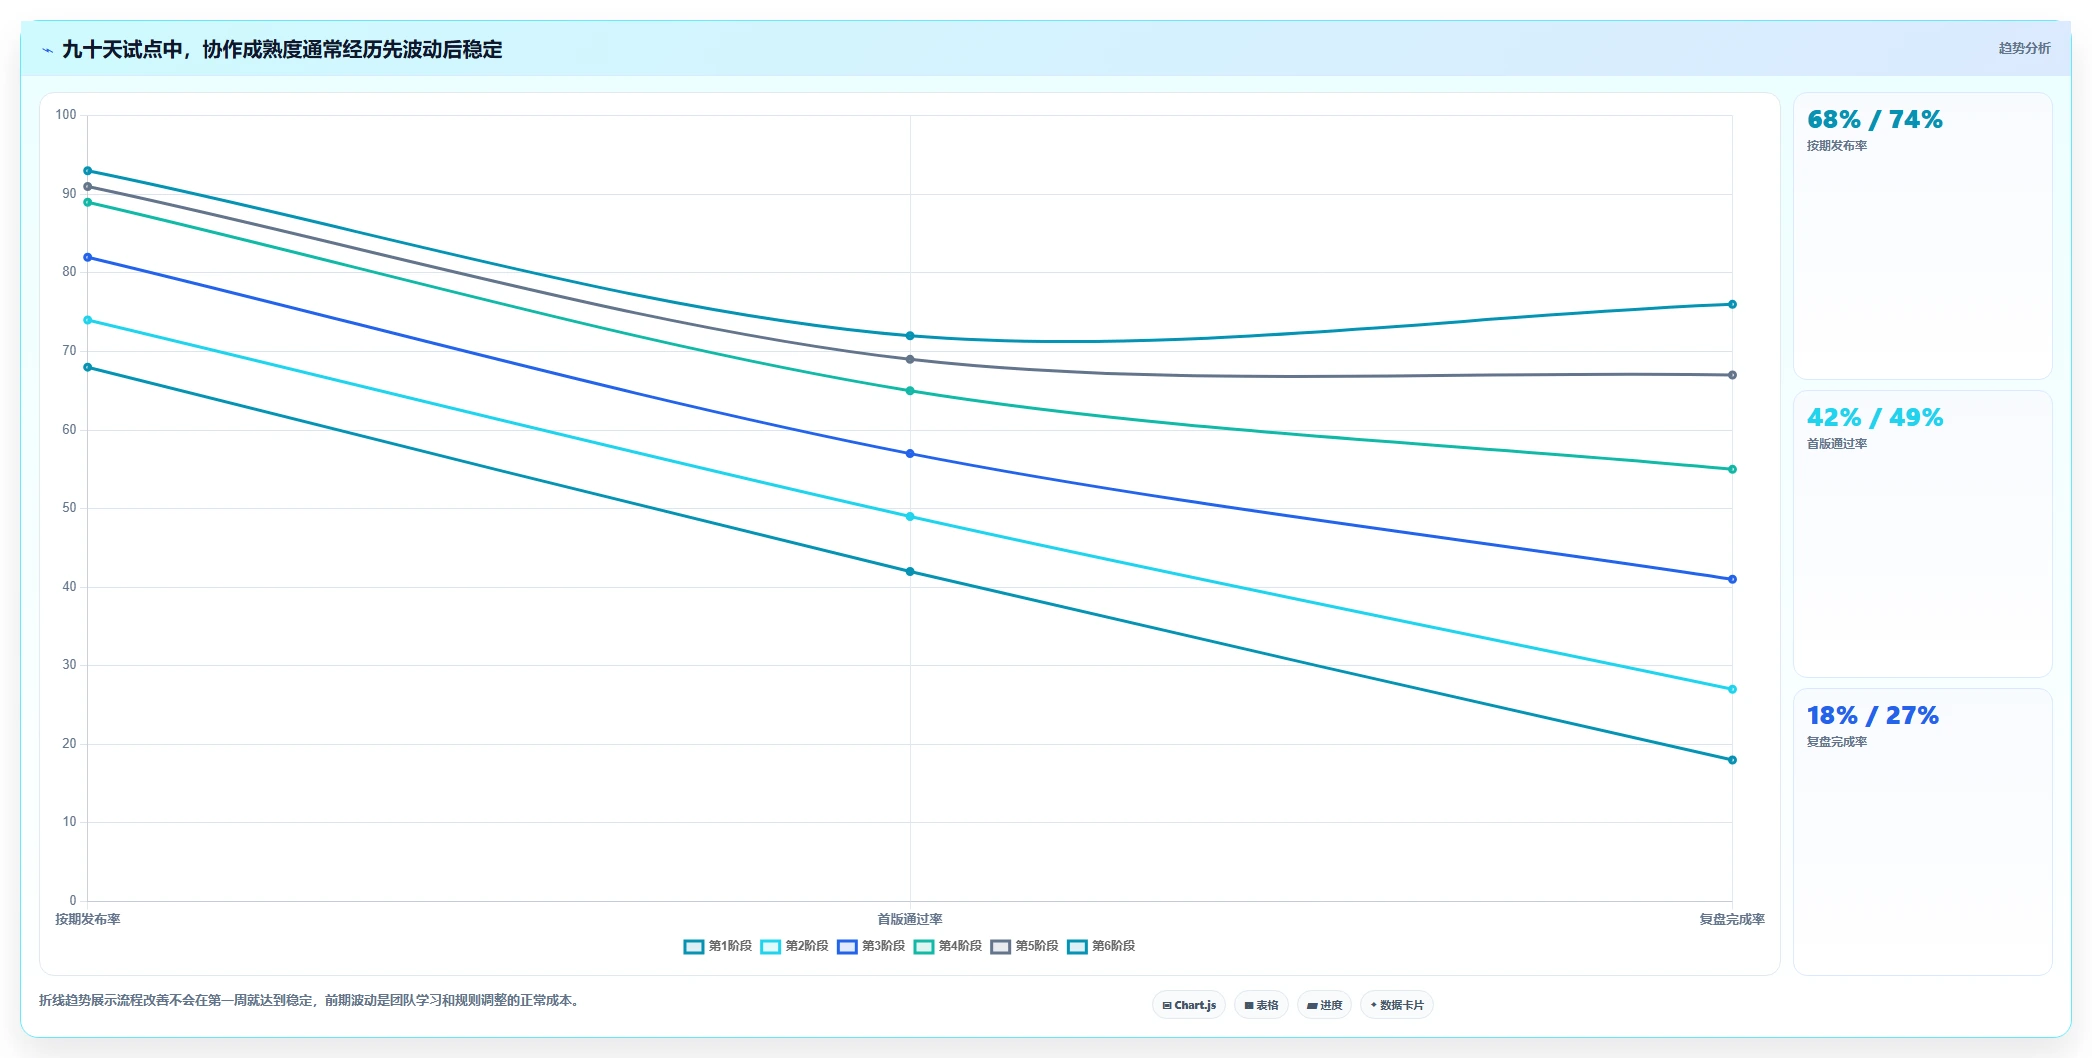Click 第2阶段 data point at 按期发布率 (74)
Image resolution: width=2092 pixels, height=1058 pixels.
[x=88, y=320]
